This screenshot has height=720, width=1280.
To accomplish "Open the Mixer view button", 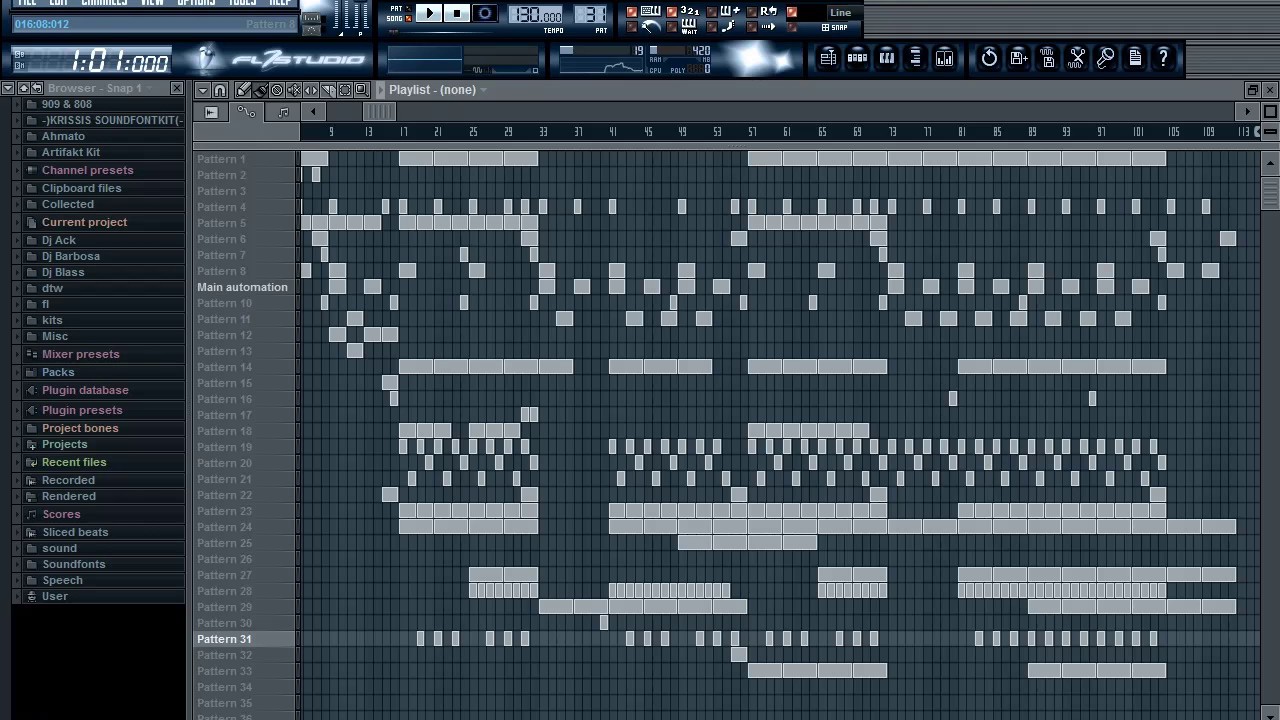I will pos(944,58).
